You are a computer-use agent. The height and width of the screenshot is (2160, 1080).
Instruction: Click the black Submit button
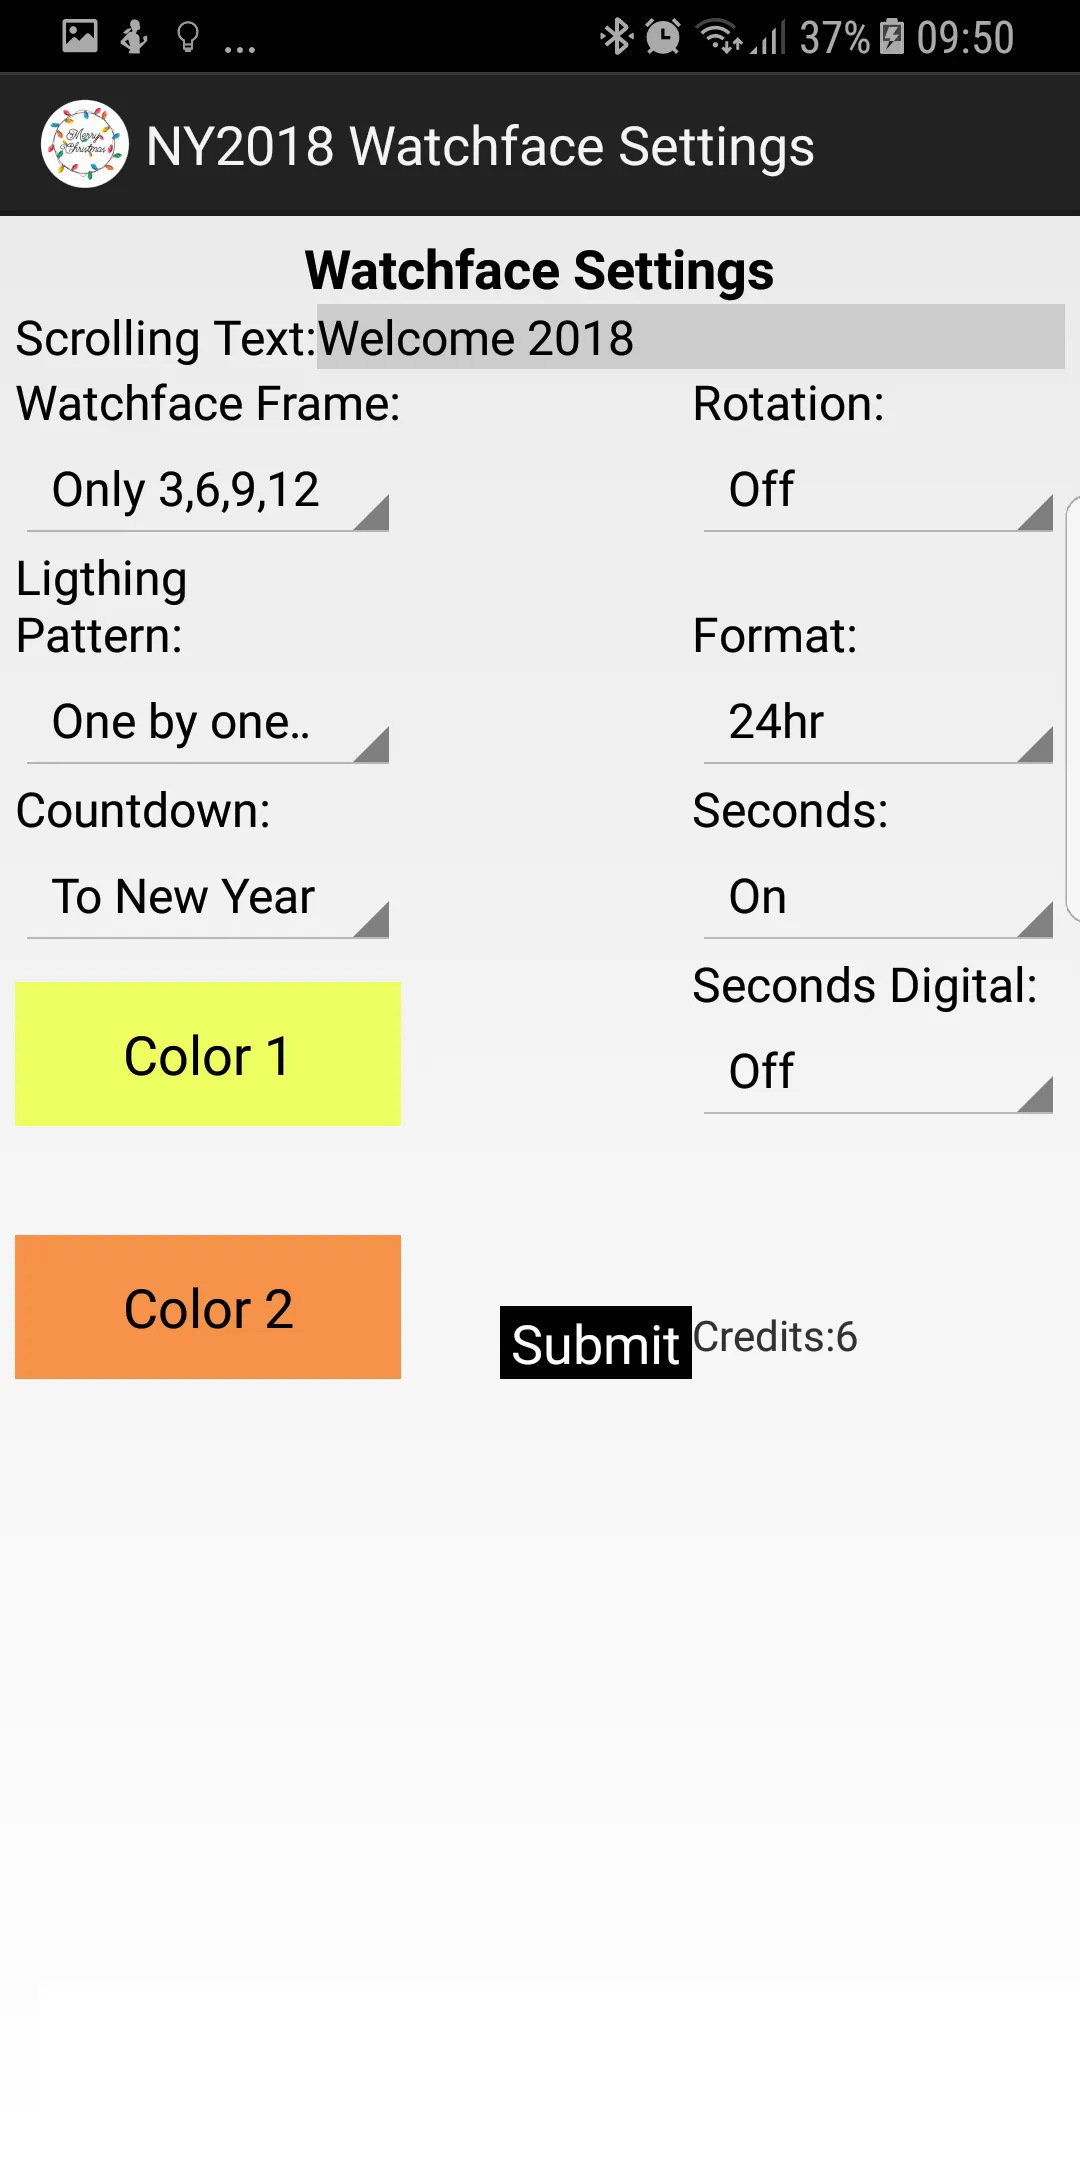click(596, 1343)
